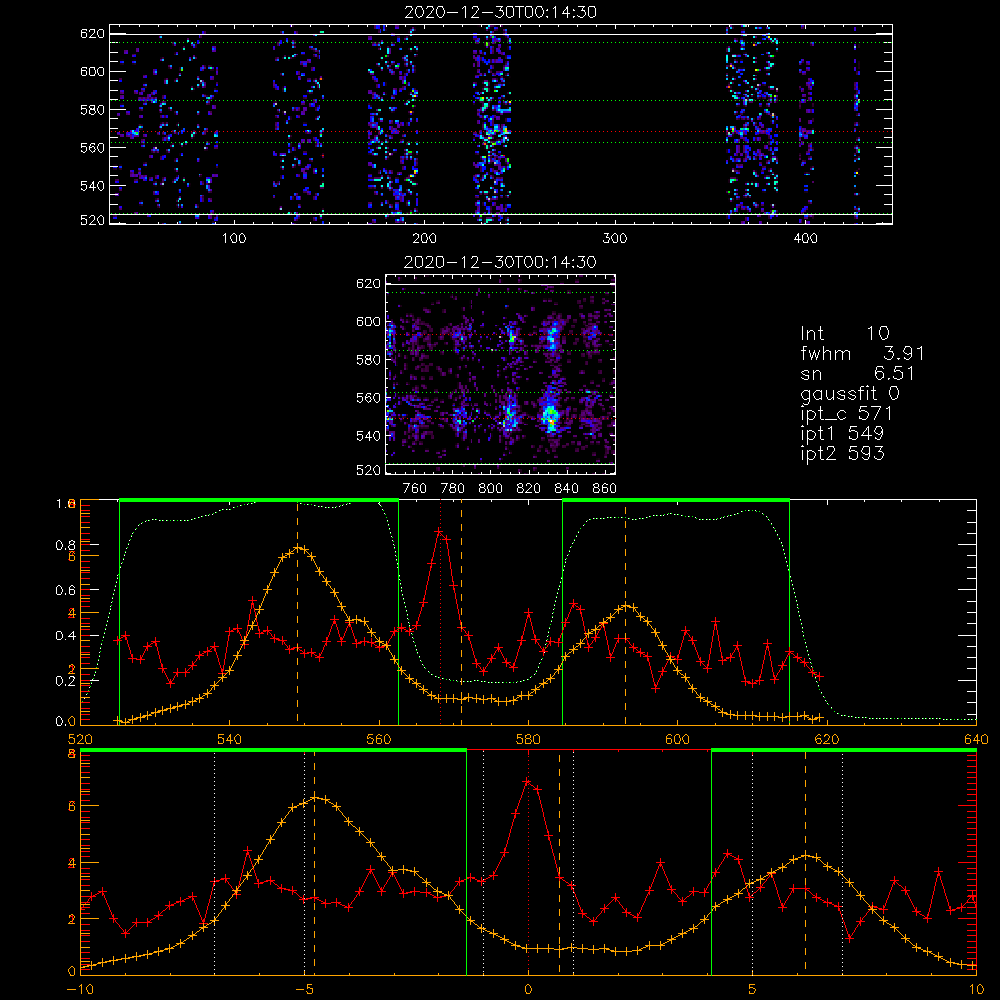Click x-axis label 800 of the zoomed image
Screen dimensions: 1000x1000
click(x=490, y=489)
